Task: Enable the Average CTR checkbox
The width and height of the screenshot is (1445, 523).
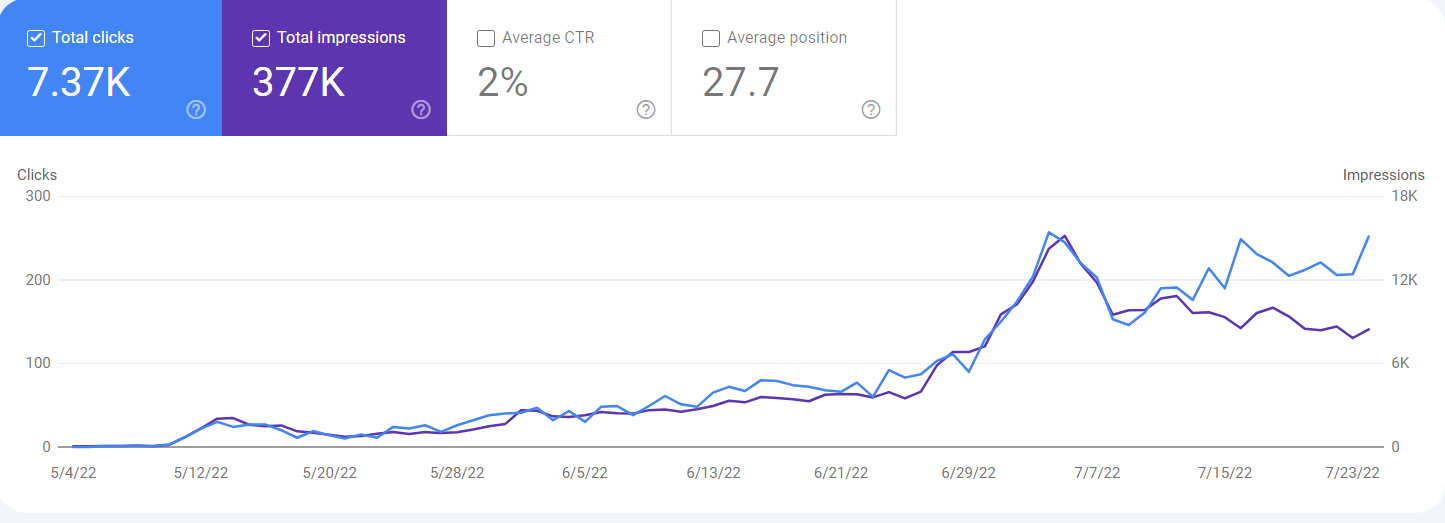Action: (486, 38)
